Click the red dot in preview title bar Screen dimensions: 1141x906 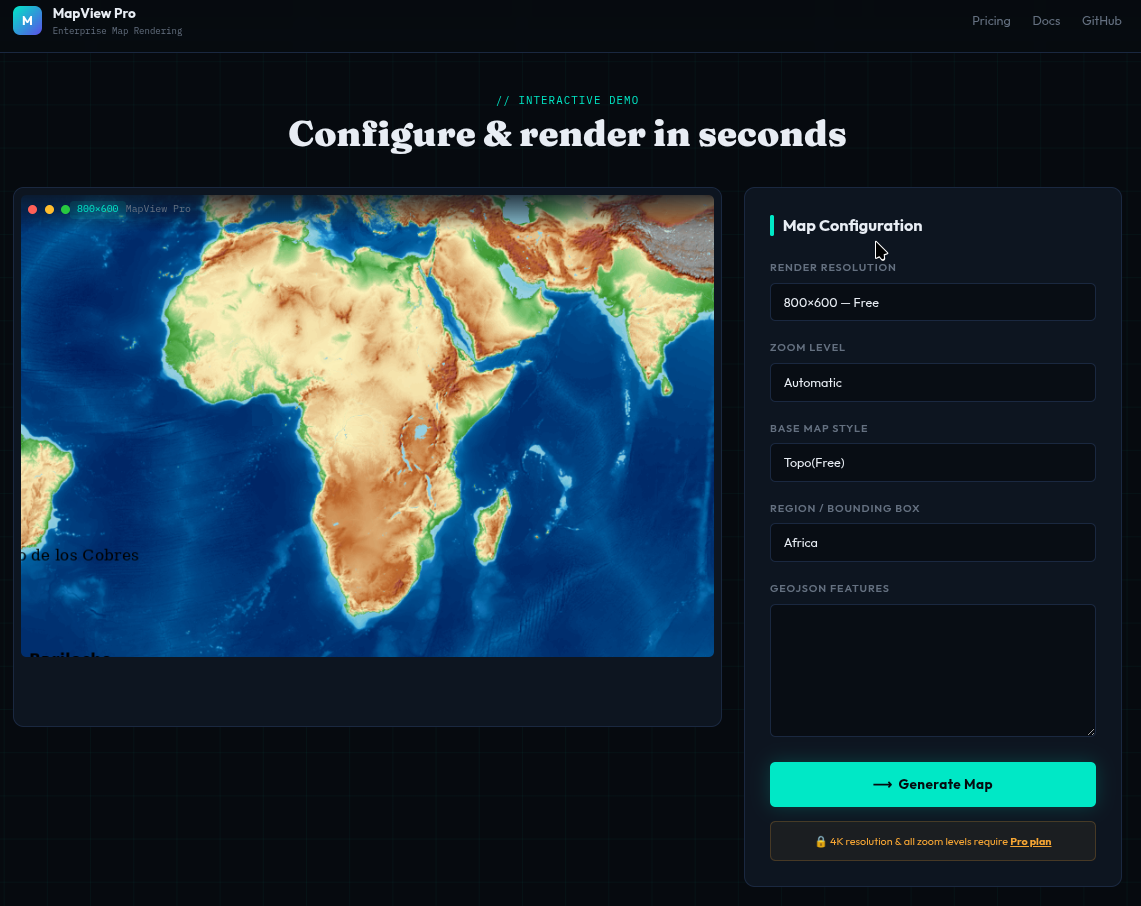click(33, 209)
